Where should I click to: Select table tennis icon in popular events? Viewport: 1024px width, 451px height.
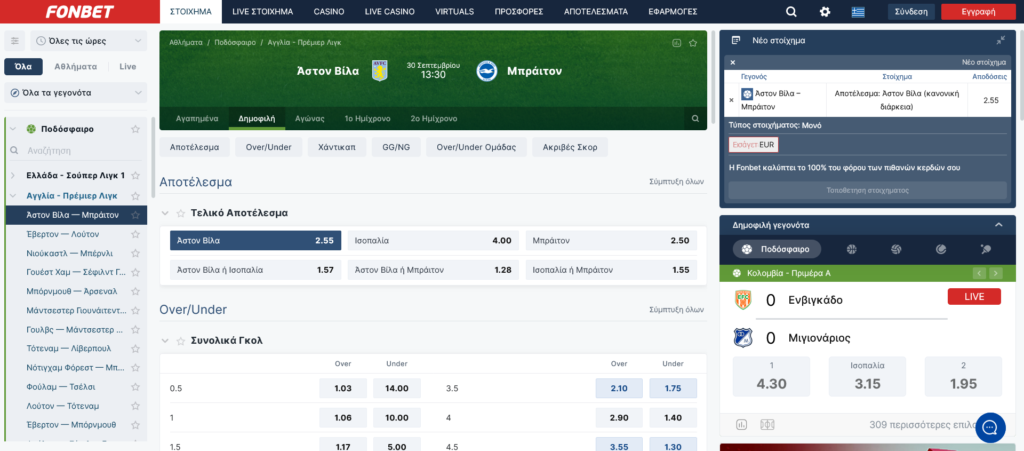tap(985, 249)
